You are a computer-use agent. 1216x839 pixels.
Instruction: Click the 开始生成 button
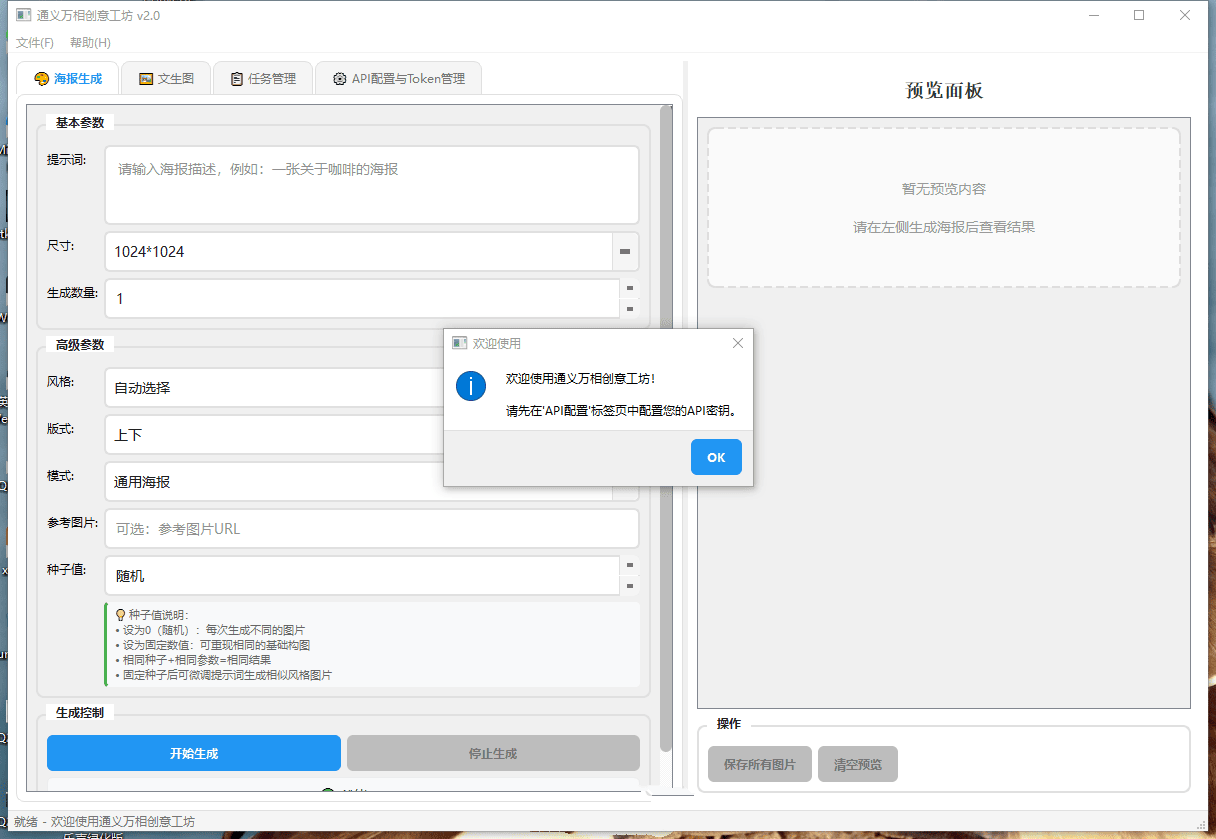[194, 753]
